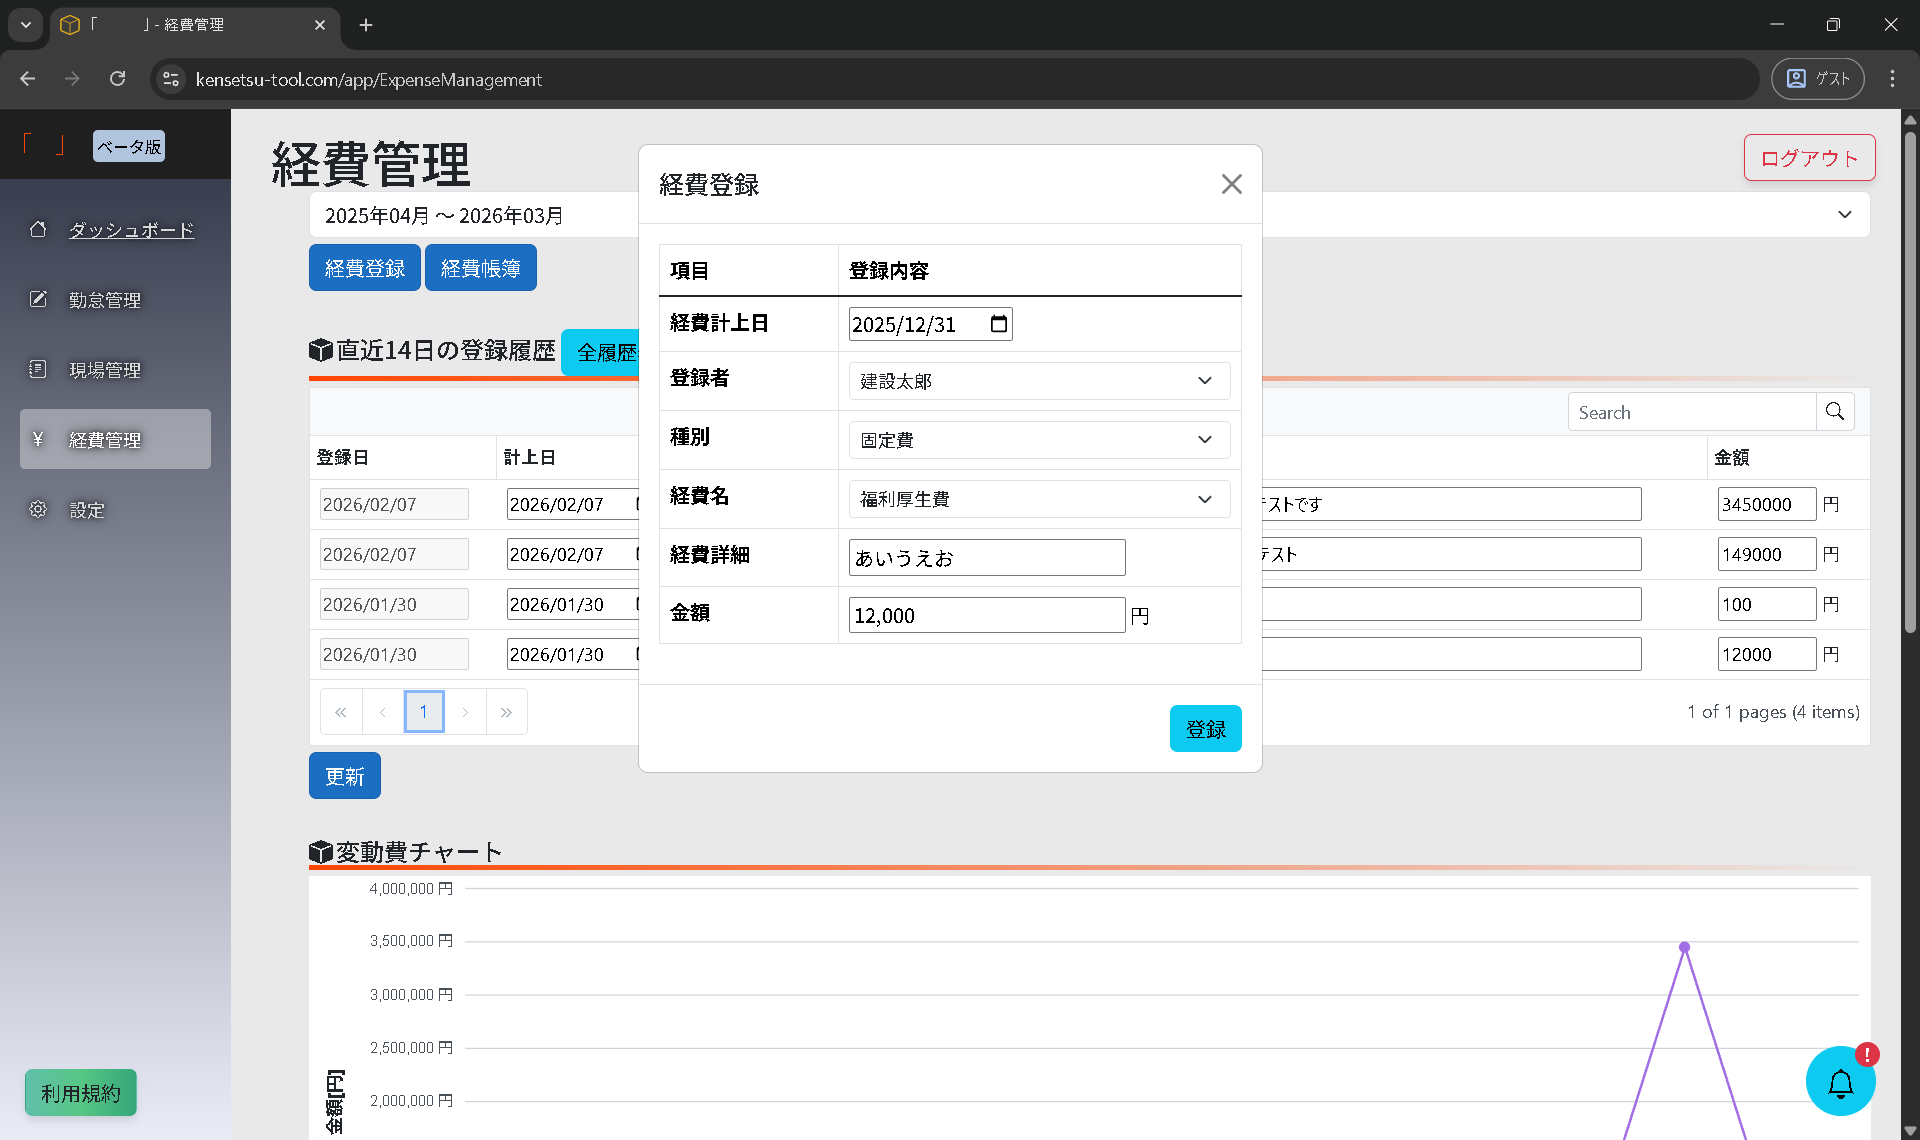Click the ゲスト profile icon in browser toolbar

click(1796, 78)
